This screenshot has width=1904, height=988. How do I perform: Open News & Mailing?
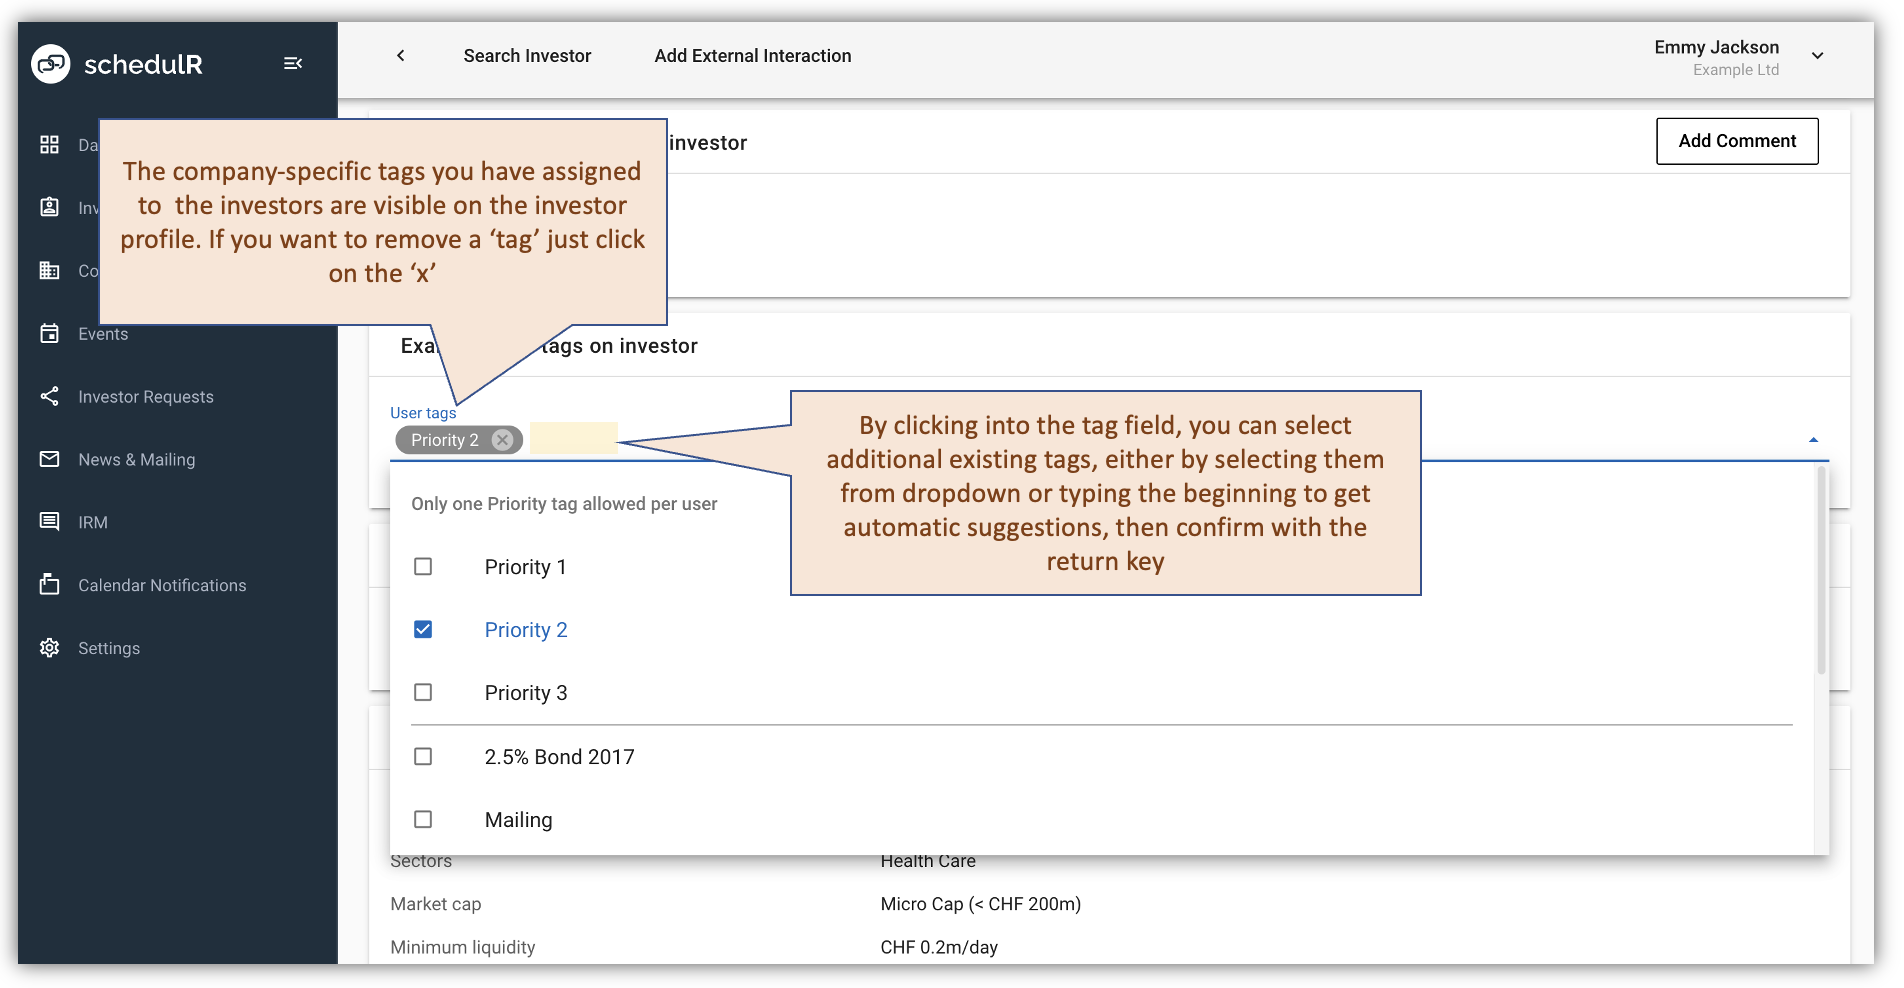click(x=136, y=459)
